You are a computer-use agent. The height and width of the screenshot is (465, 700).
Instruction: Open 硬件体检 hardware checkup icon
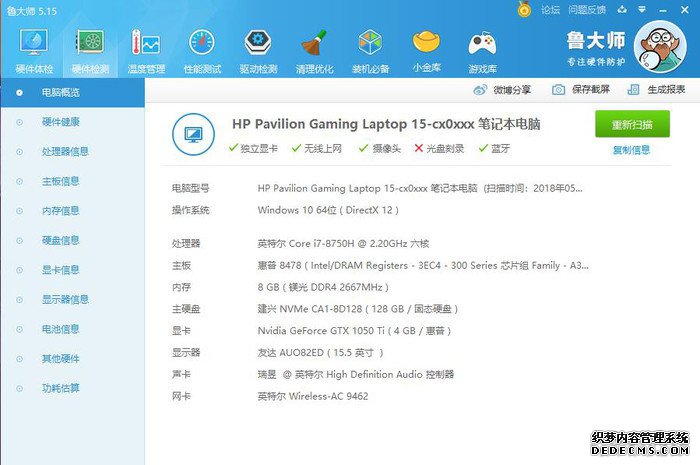tap(34, 50)
